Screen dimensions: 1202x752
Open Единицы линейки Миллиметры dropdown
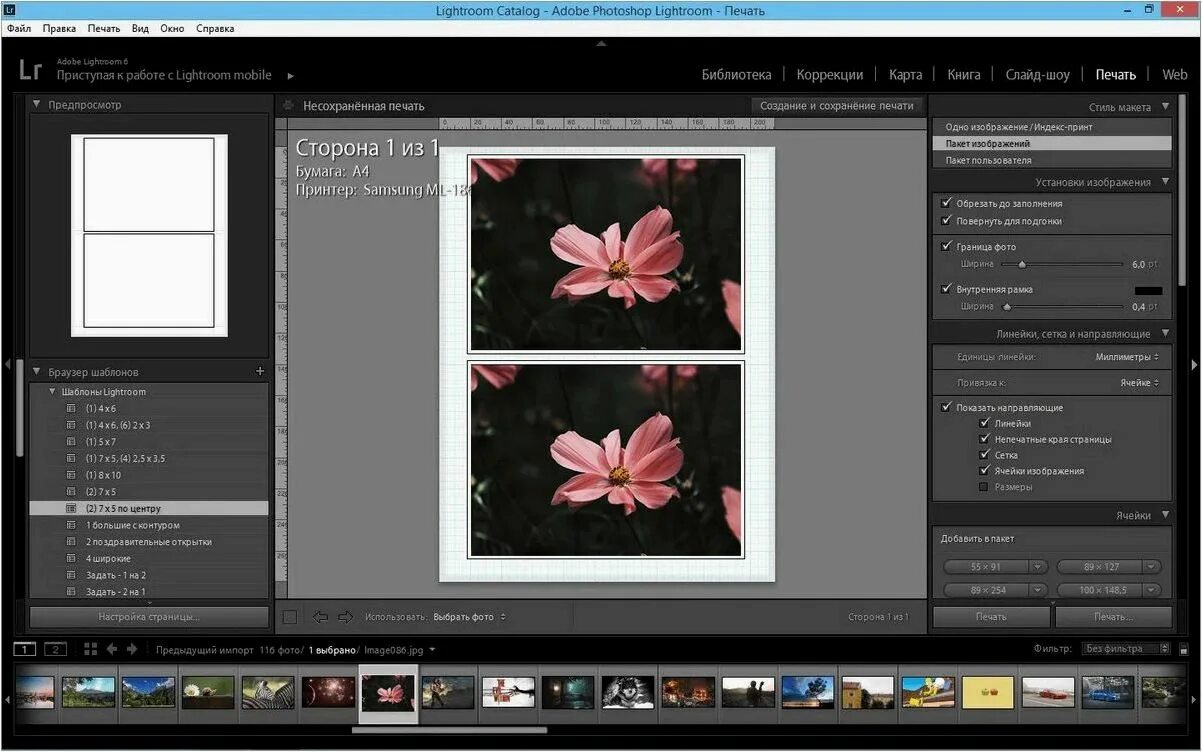[1127, 357]
